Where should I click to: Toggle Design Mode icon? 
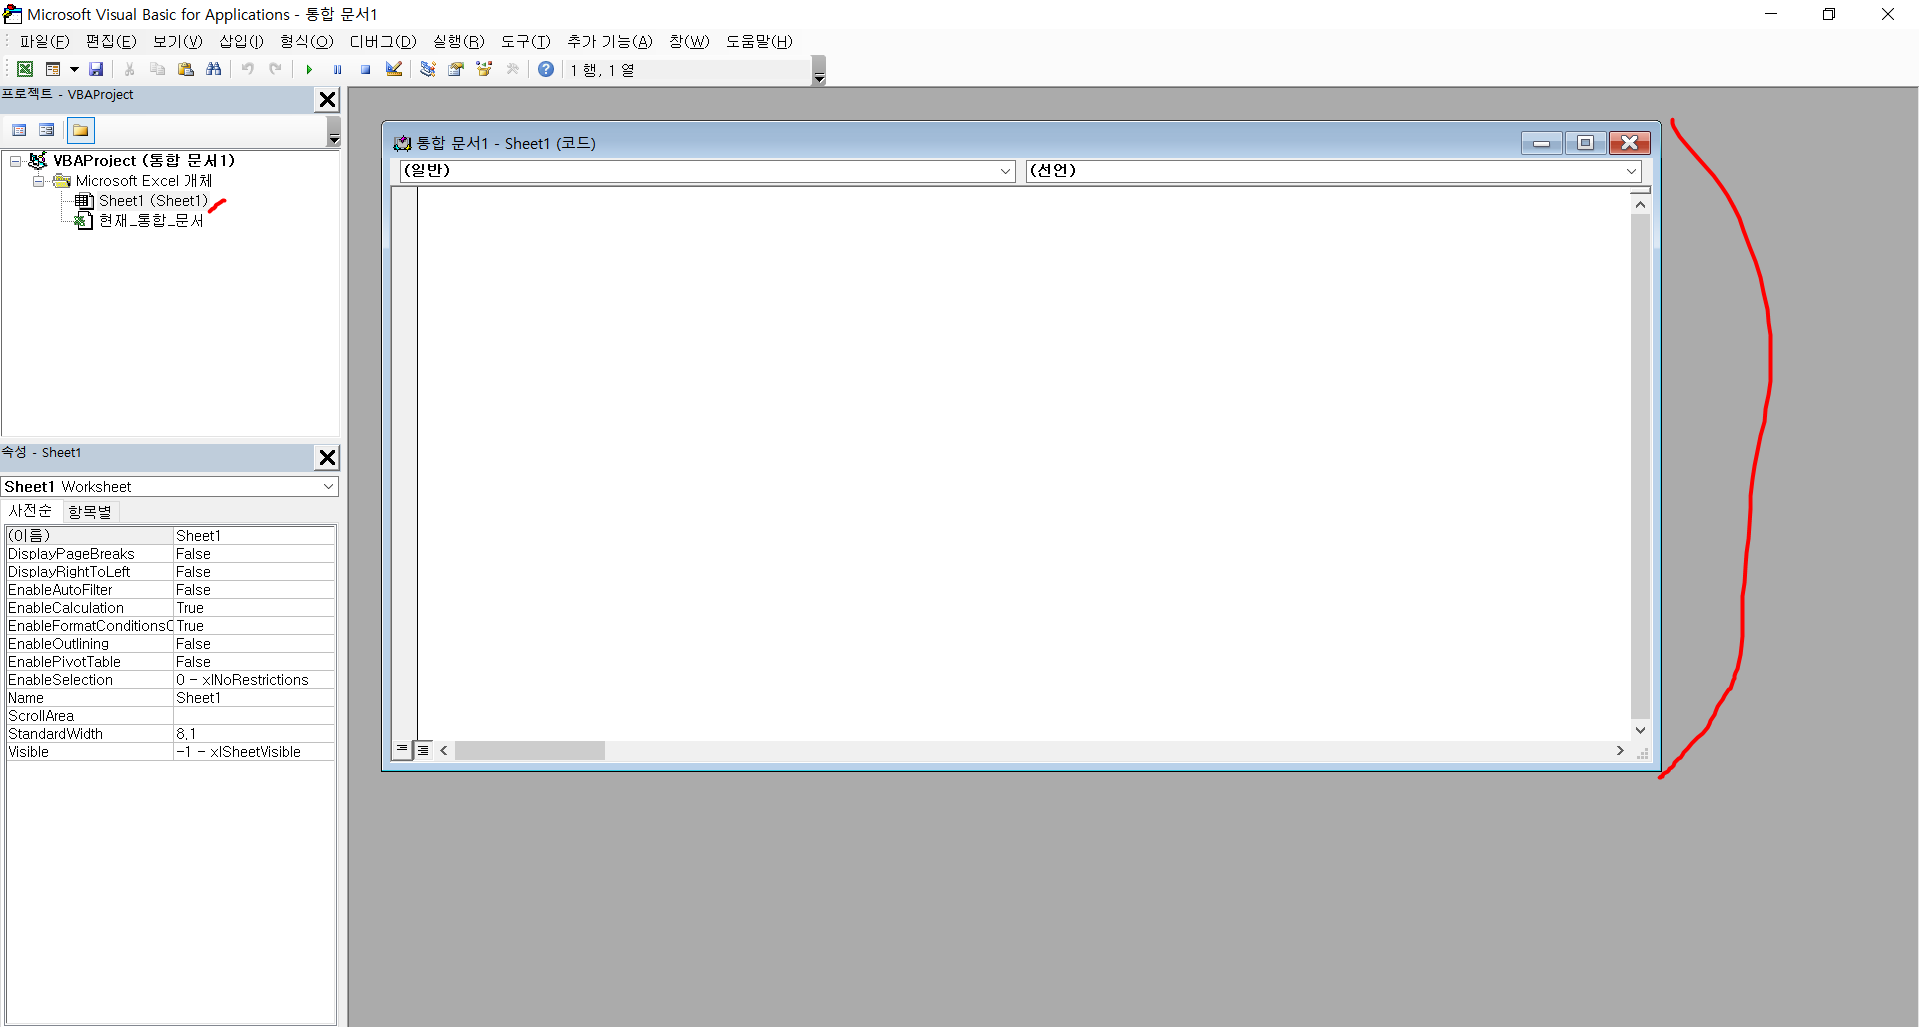tap(394, 69)
